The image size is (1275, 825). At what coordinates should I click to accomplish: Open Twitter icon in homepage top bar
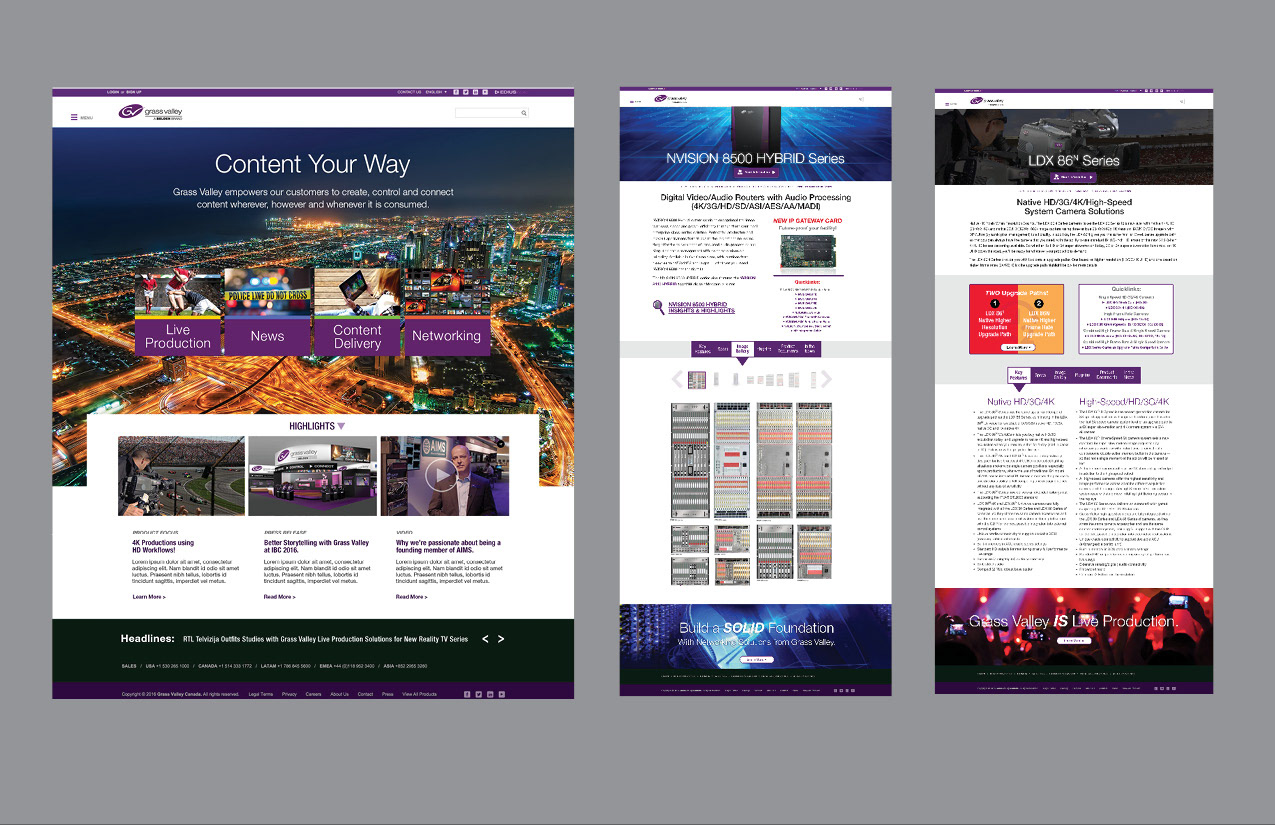point(466,92)
